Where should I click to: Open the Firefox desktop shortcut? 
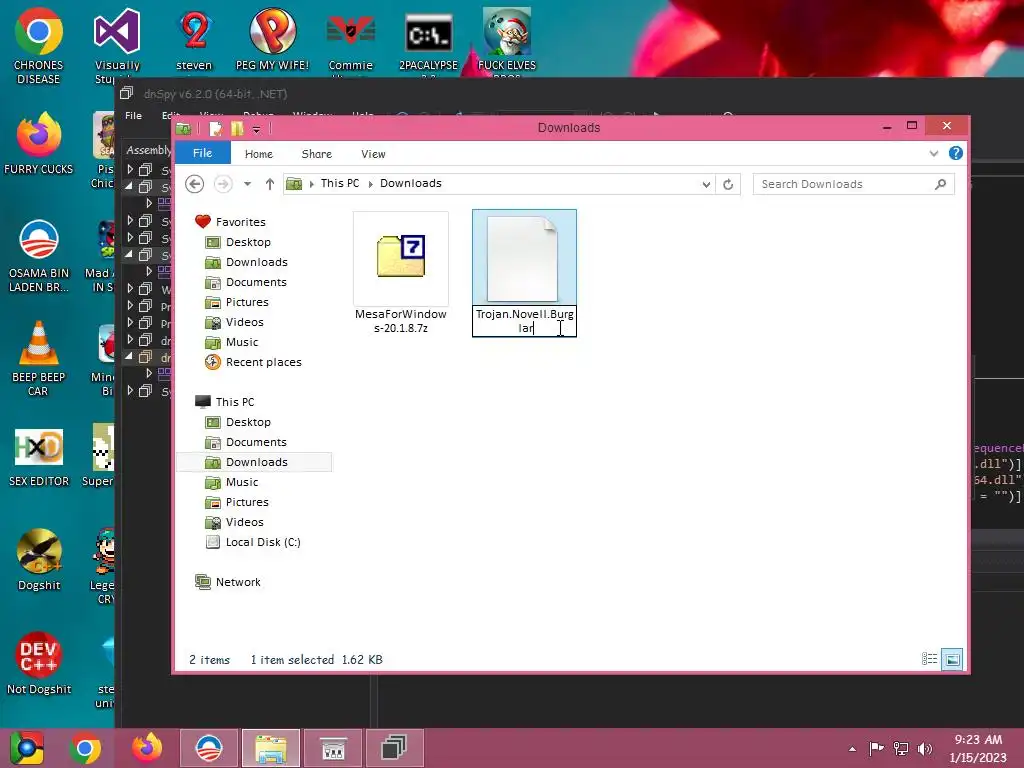39,143
